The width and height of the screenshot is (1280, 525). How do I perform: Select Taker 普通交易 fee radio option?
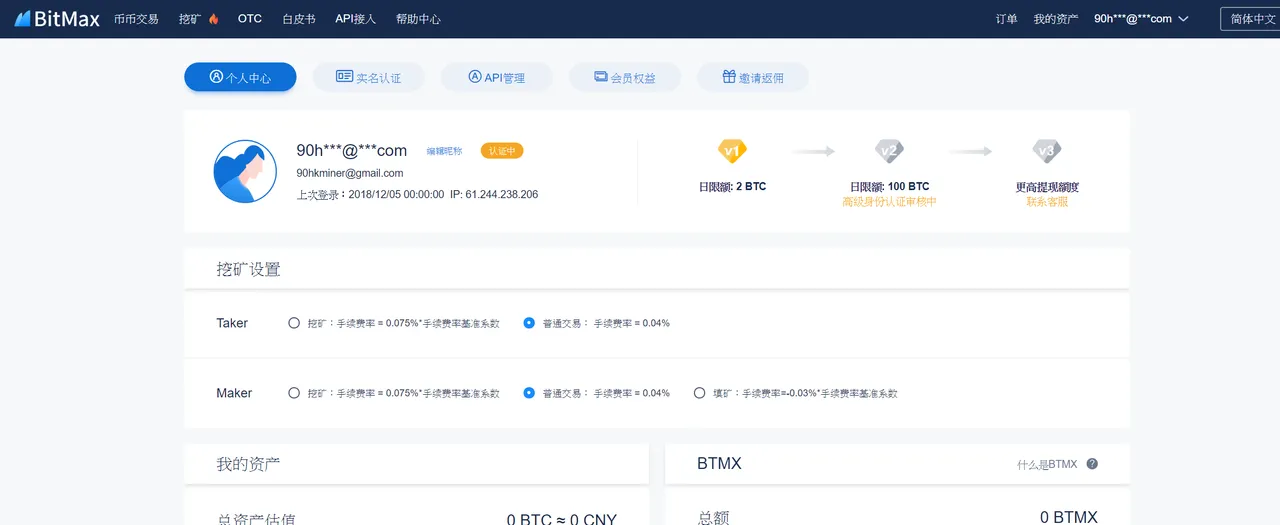529,323
